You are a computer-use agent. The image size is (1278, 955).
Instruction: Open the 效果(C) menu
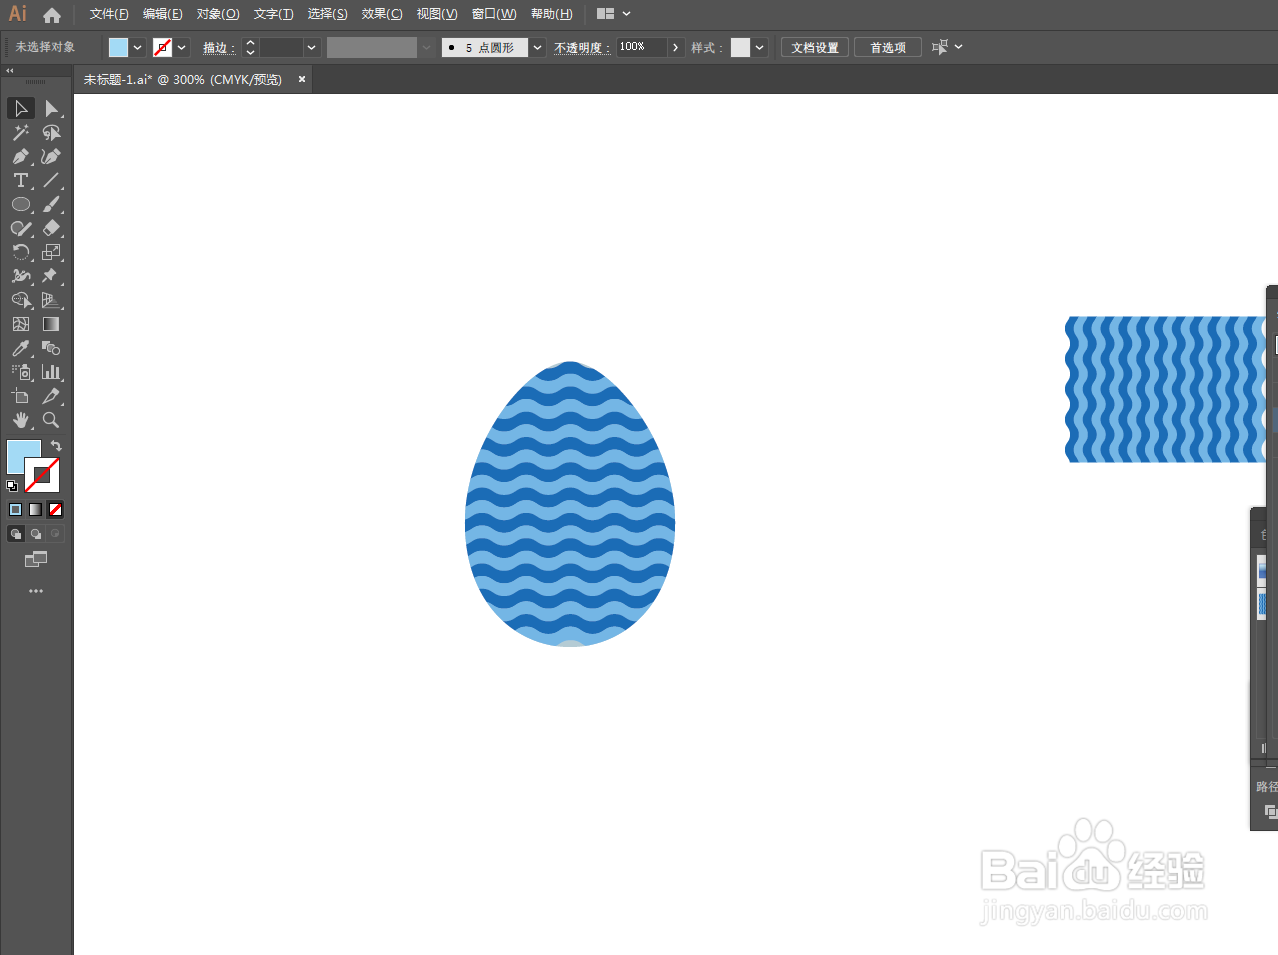pyautogui.click(x=382, y=14)
